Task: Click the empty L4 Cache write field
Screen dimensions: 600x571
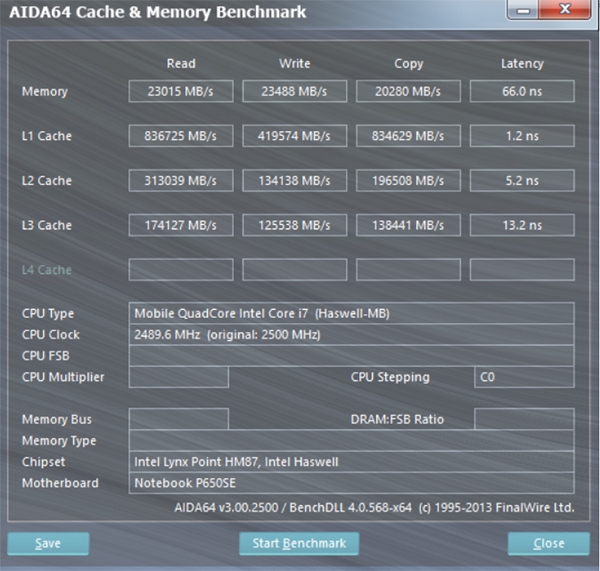Action: click(295, 269)
